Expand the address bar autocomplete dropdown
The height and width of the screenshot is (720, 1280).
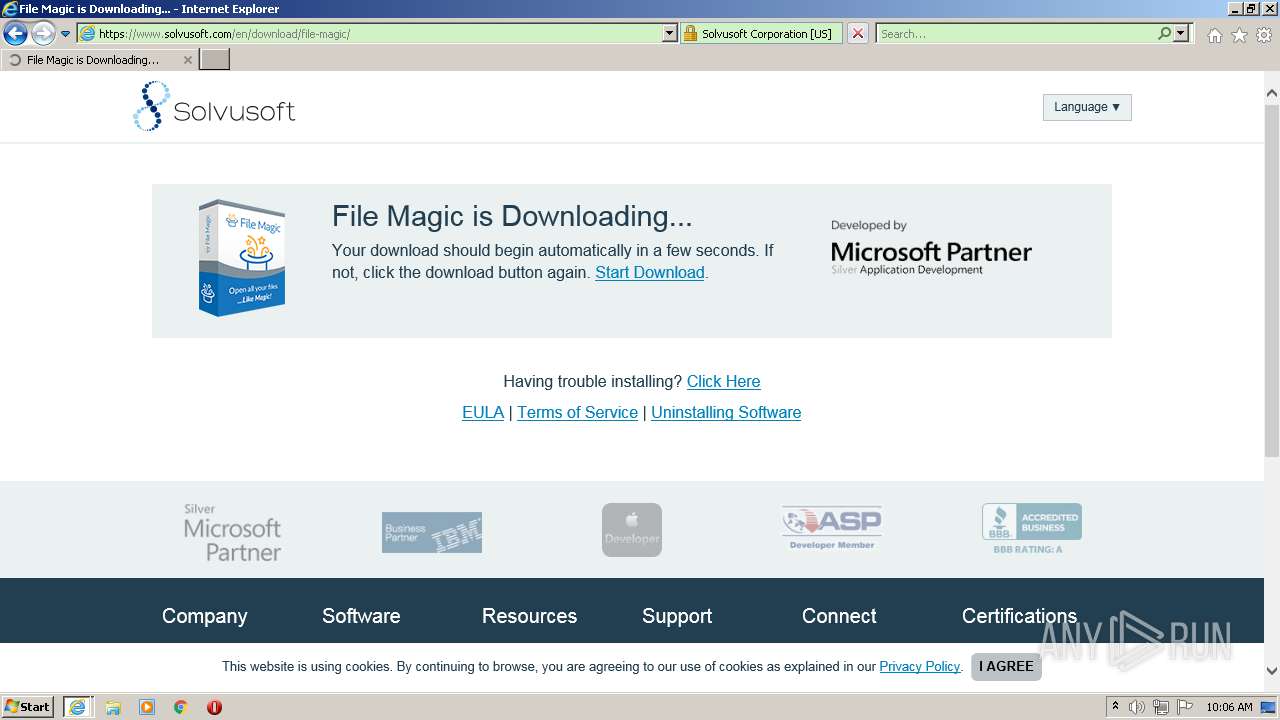(670, 33)
